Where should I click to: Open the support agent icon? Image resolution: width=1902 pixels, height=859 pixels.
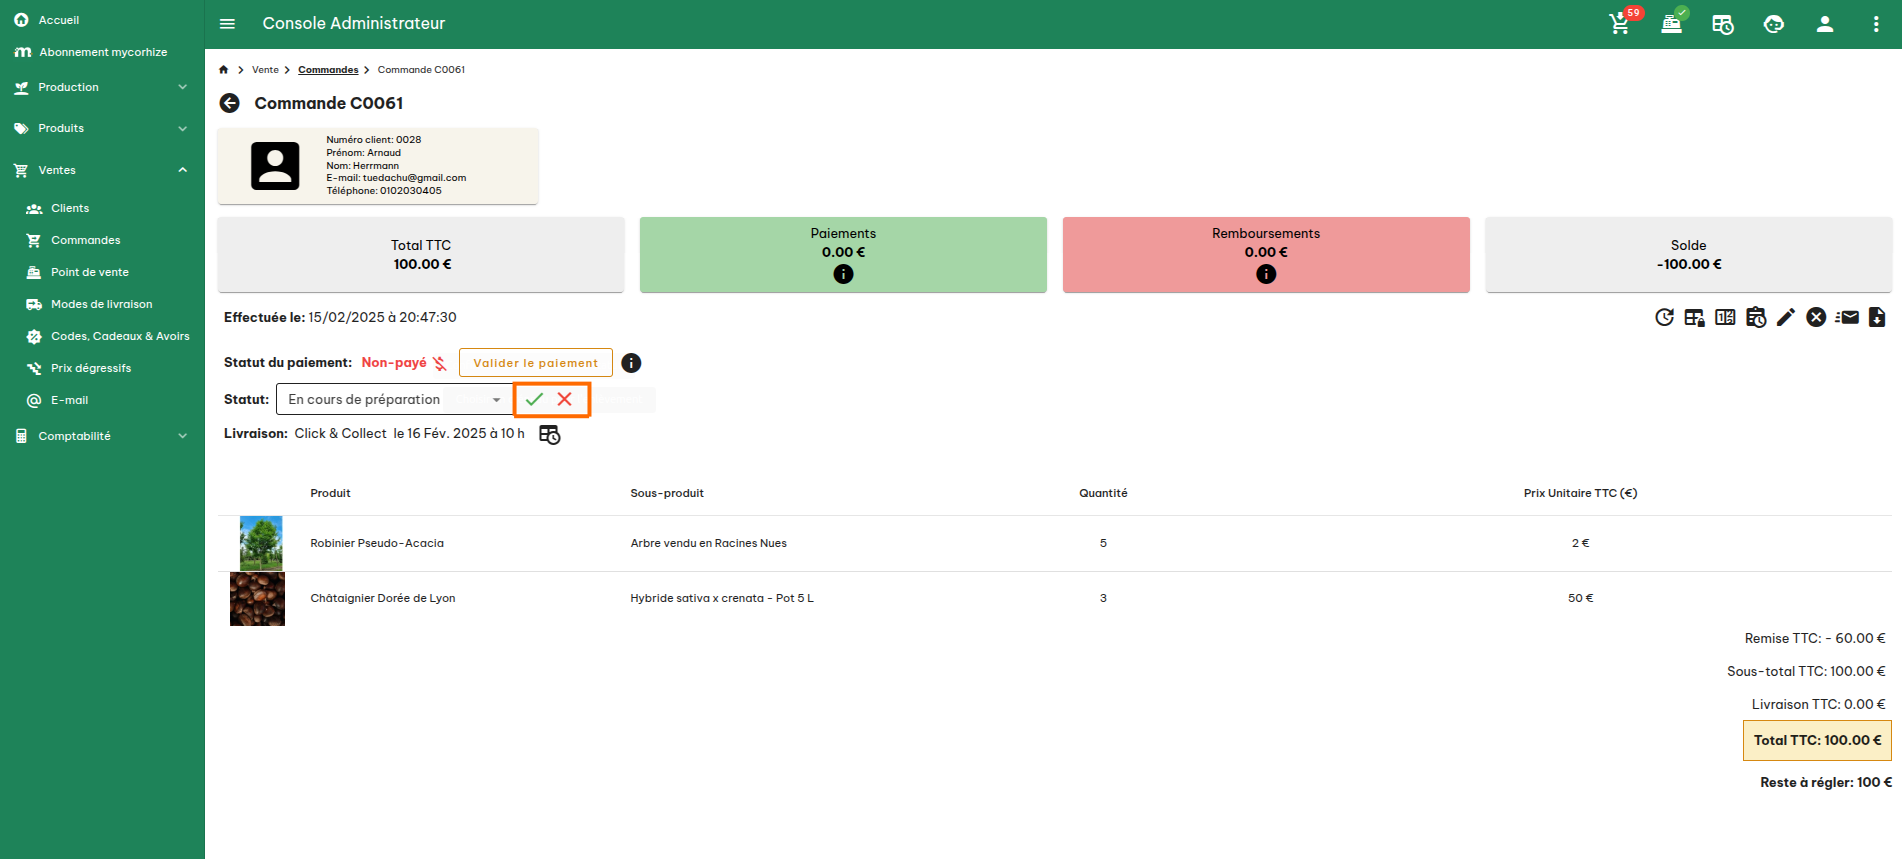1773,24
